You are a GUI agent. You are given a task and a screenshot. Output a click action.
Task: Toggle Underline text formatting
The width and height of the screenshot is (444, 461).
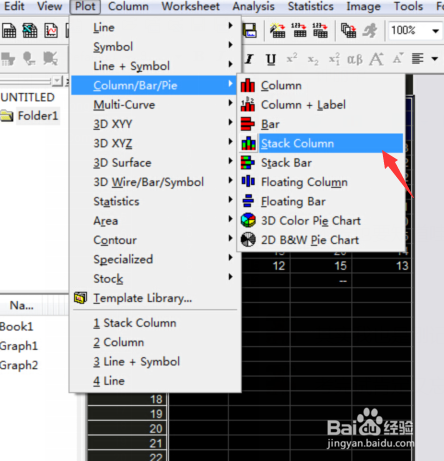tap(271, 59)
